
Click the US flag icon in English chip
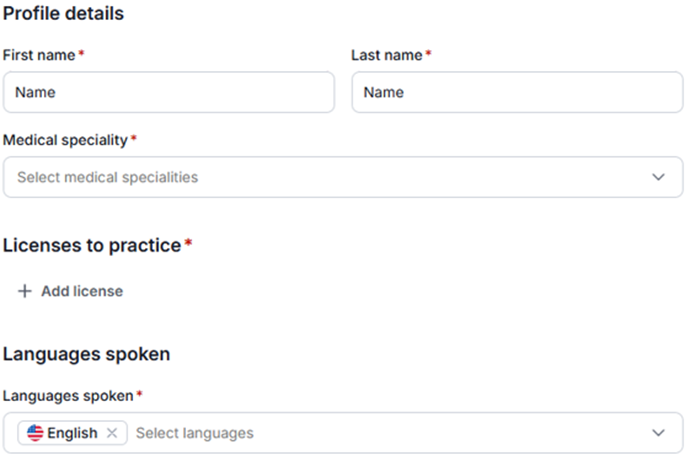click(x=36, y=433)
